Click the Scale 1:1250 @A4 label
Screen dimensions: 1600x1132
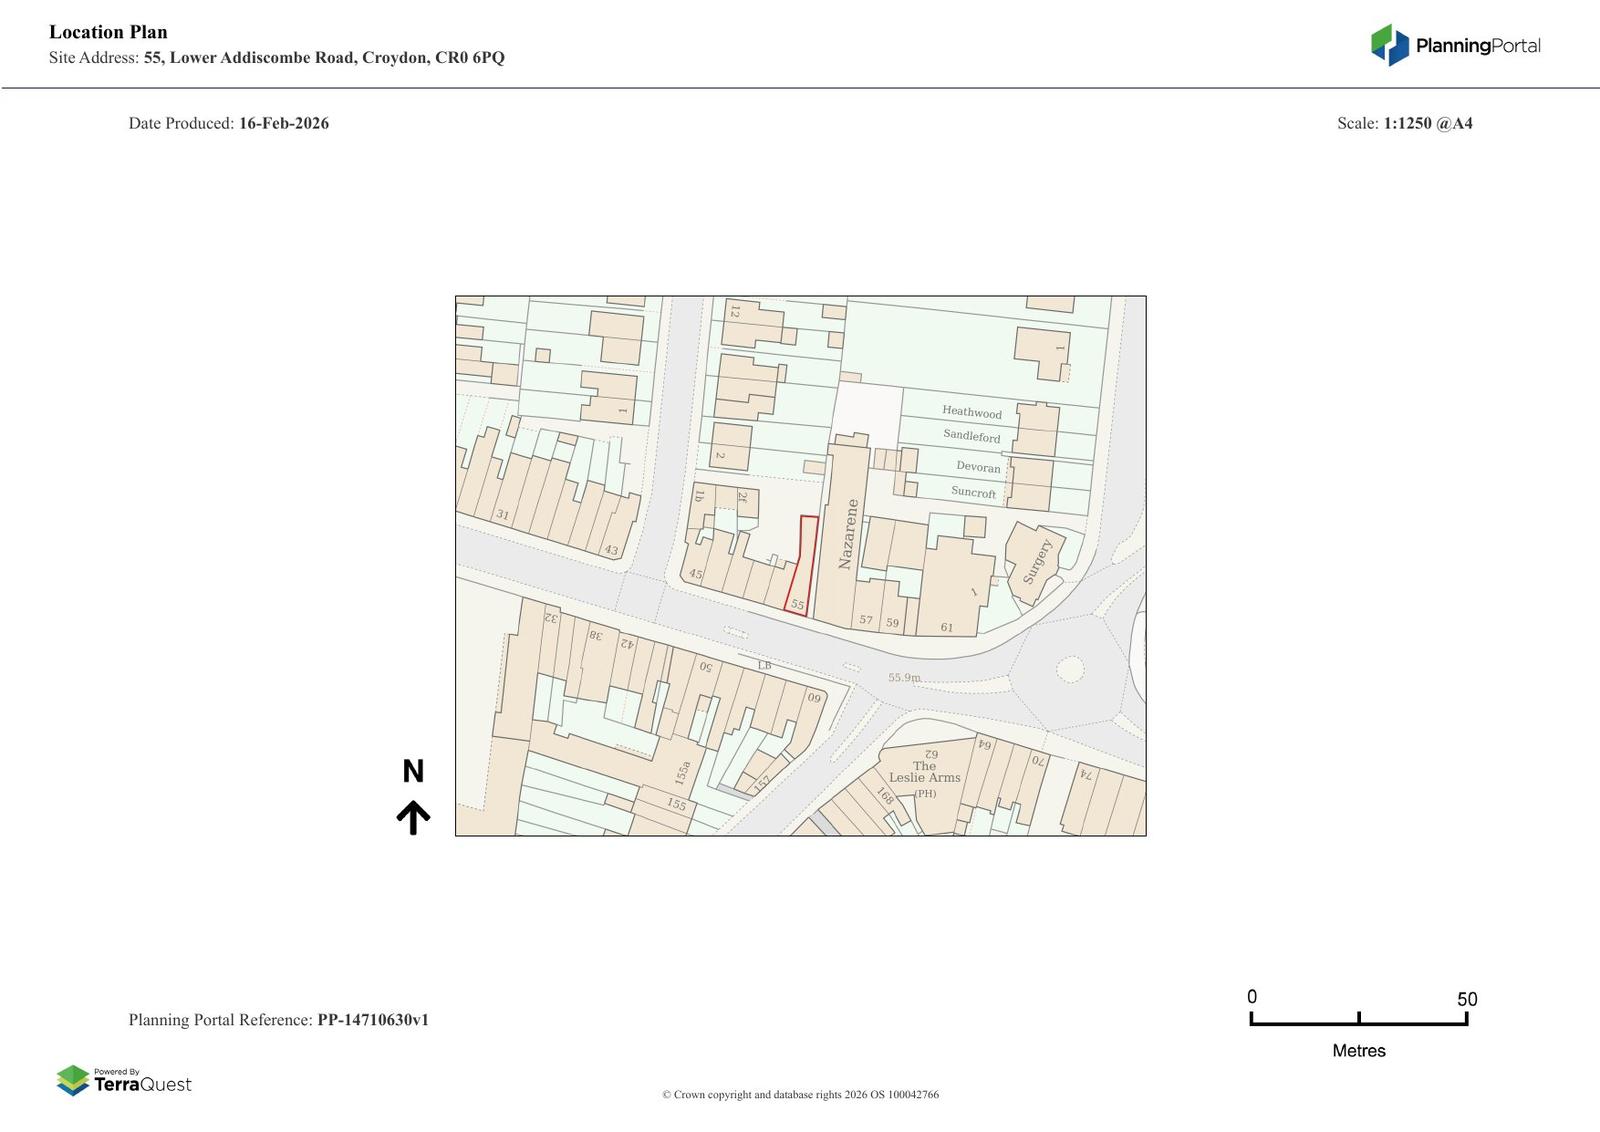coord(1404,124)
